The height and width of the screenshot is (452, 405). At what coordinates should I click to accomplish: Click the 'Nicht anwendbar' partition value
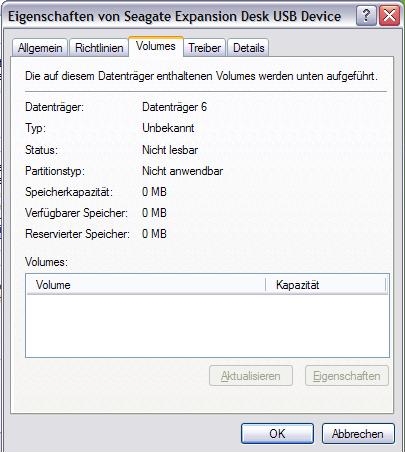[183, 171]
